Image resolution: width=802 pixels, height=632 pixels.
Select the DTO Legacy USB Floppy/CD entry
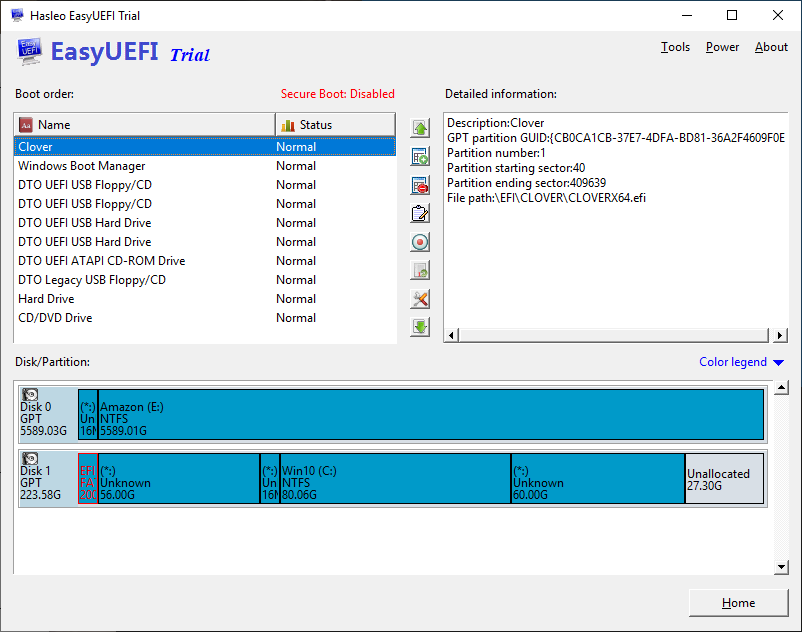205,280
